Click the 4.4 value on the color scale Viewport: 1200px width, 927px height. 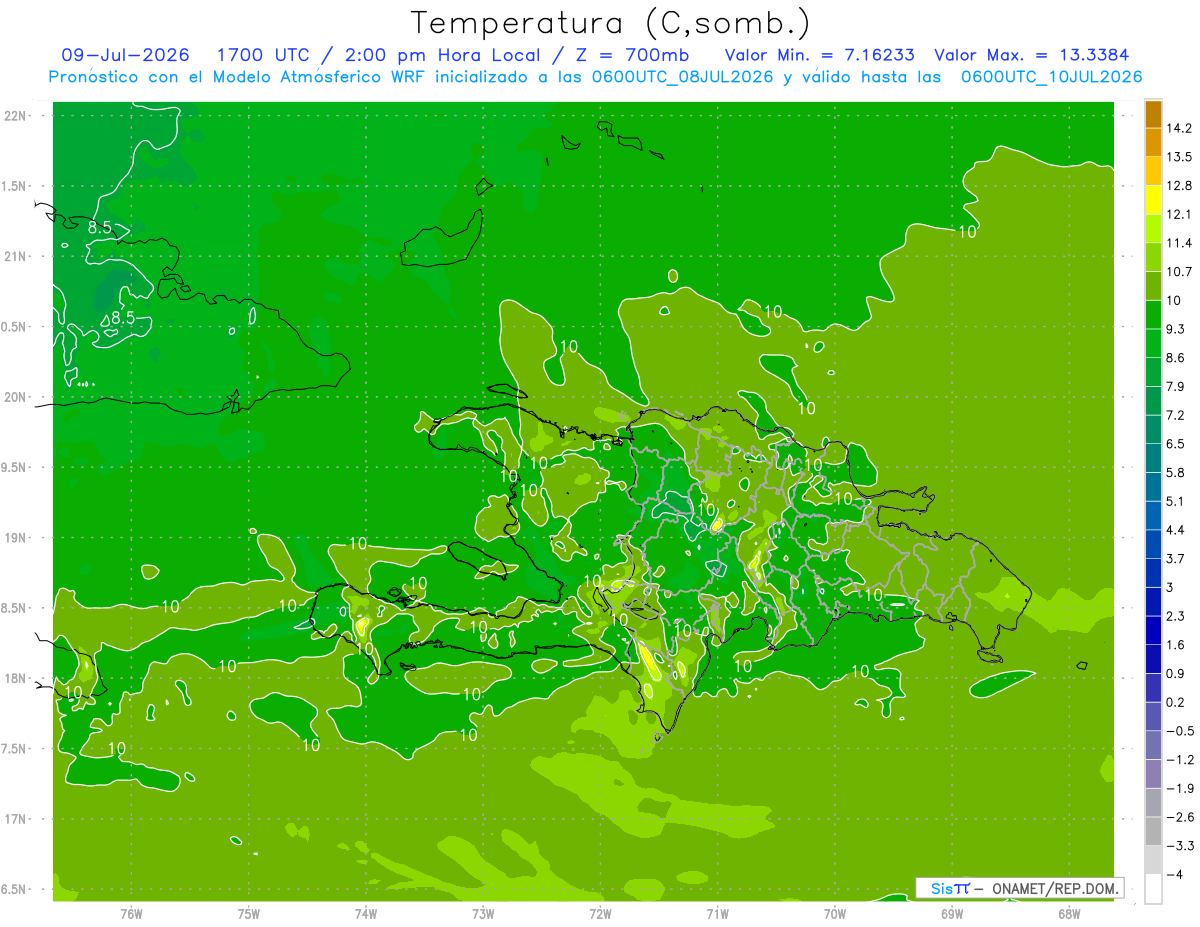point(1175,530)
